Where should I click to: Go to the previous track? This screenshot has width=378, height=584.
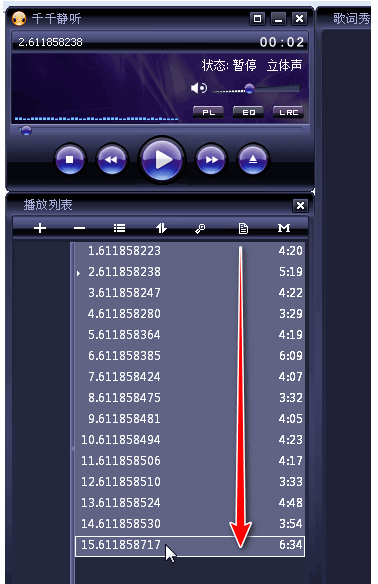click(111, 159)
